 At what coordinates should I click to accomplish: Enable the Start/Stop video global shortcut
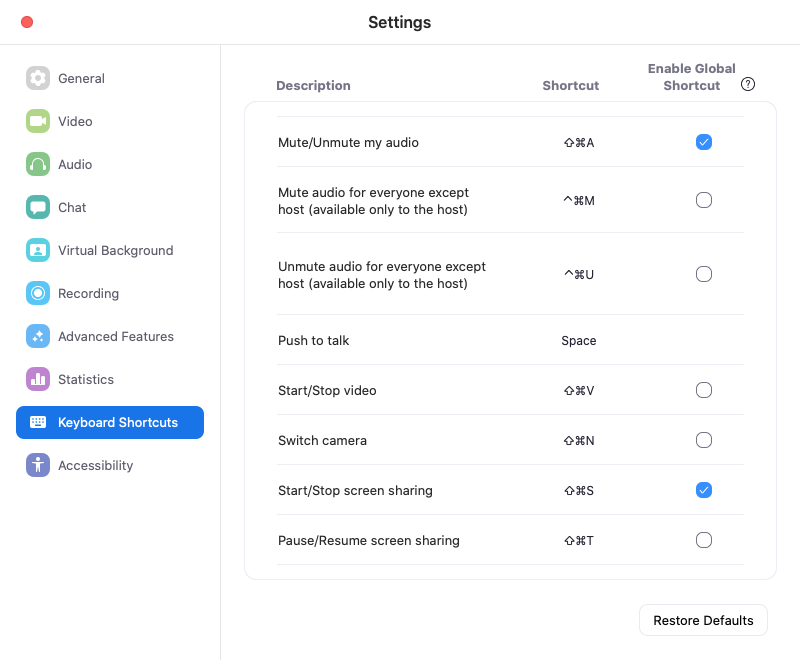pyautogui.click(x=704, y=390)
